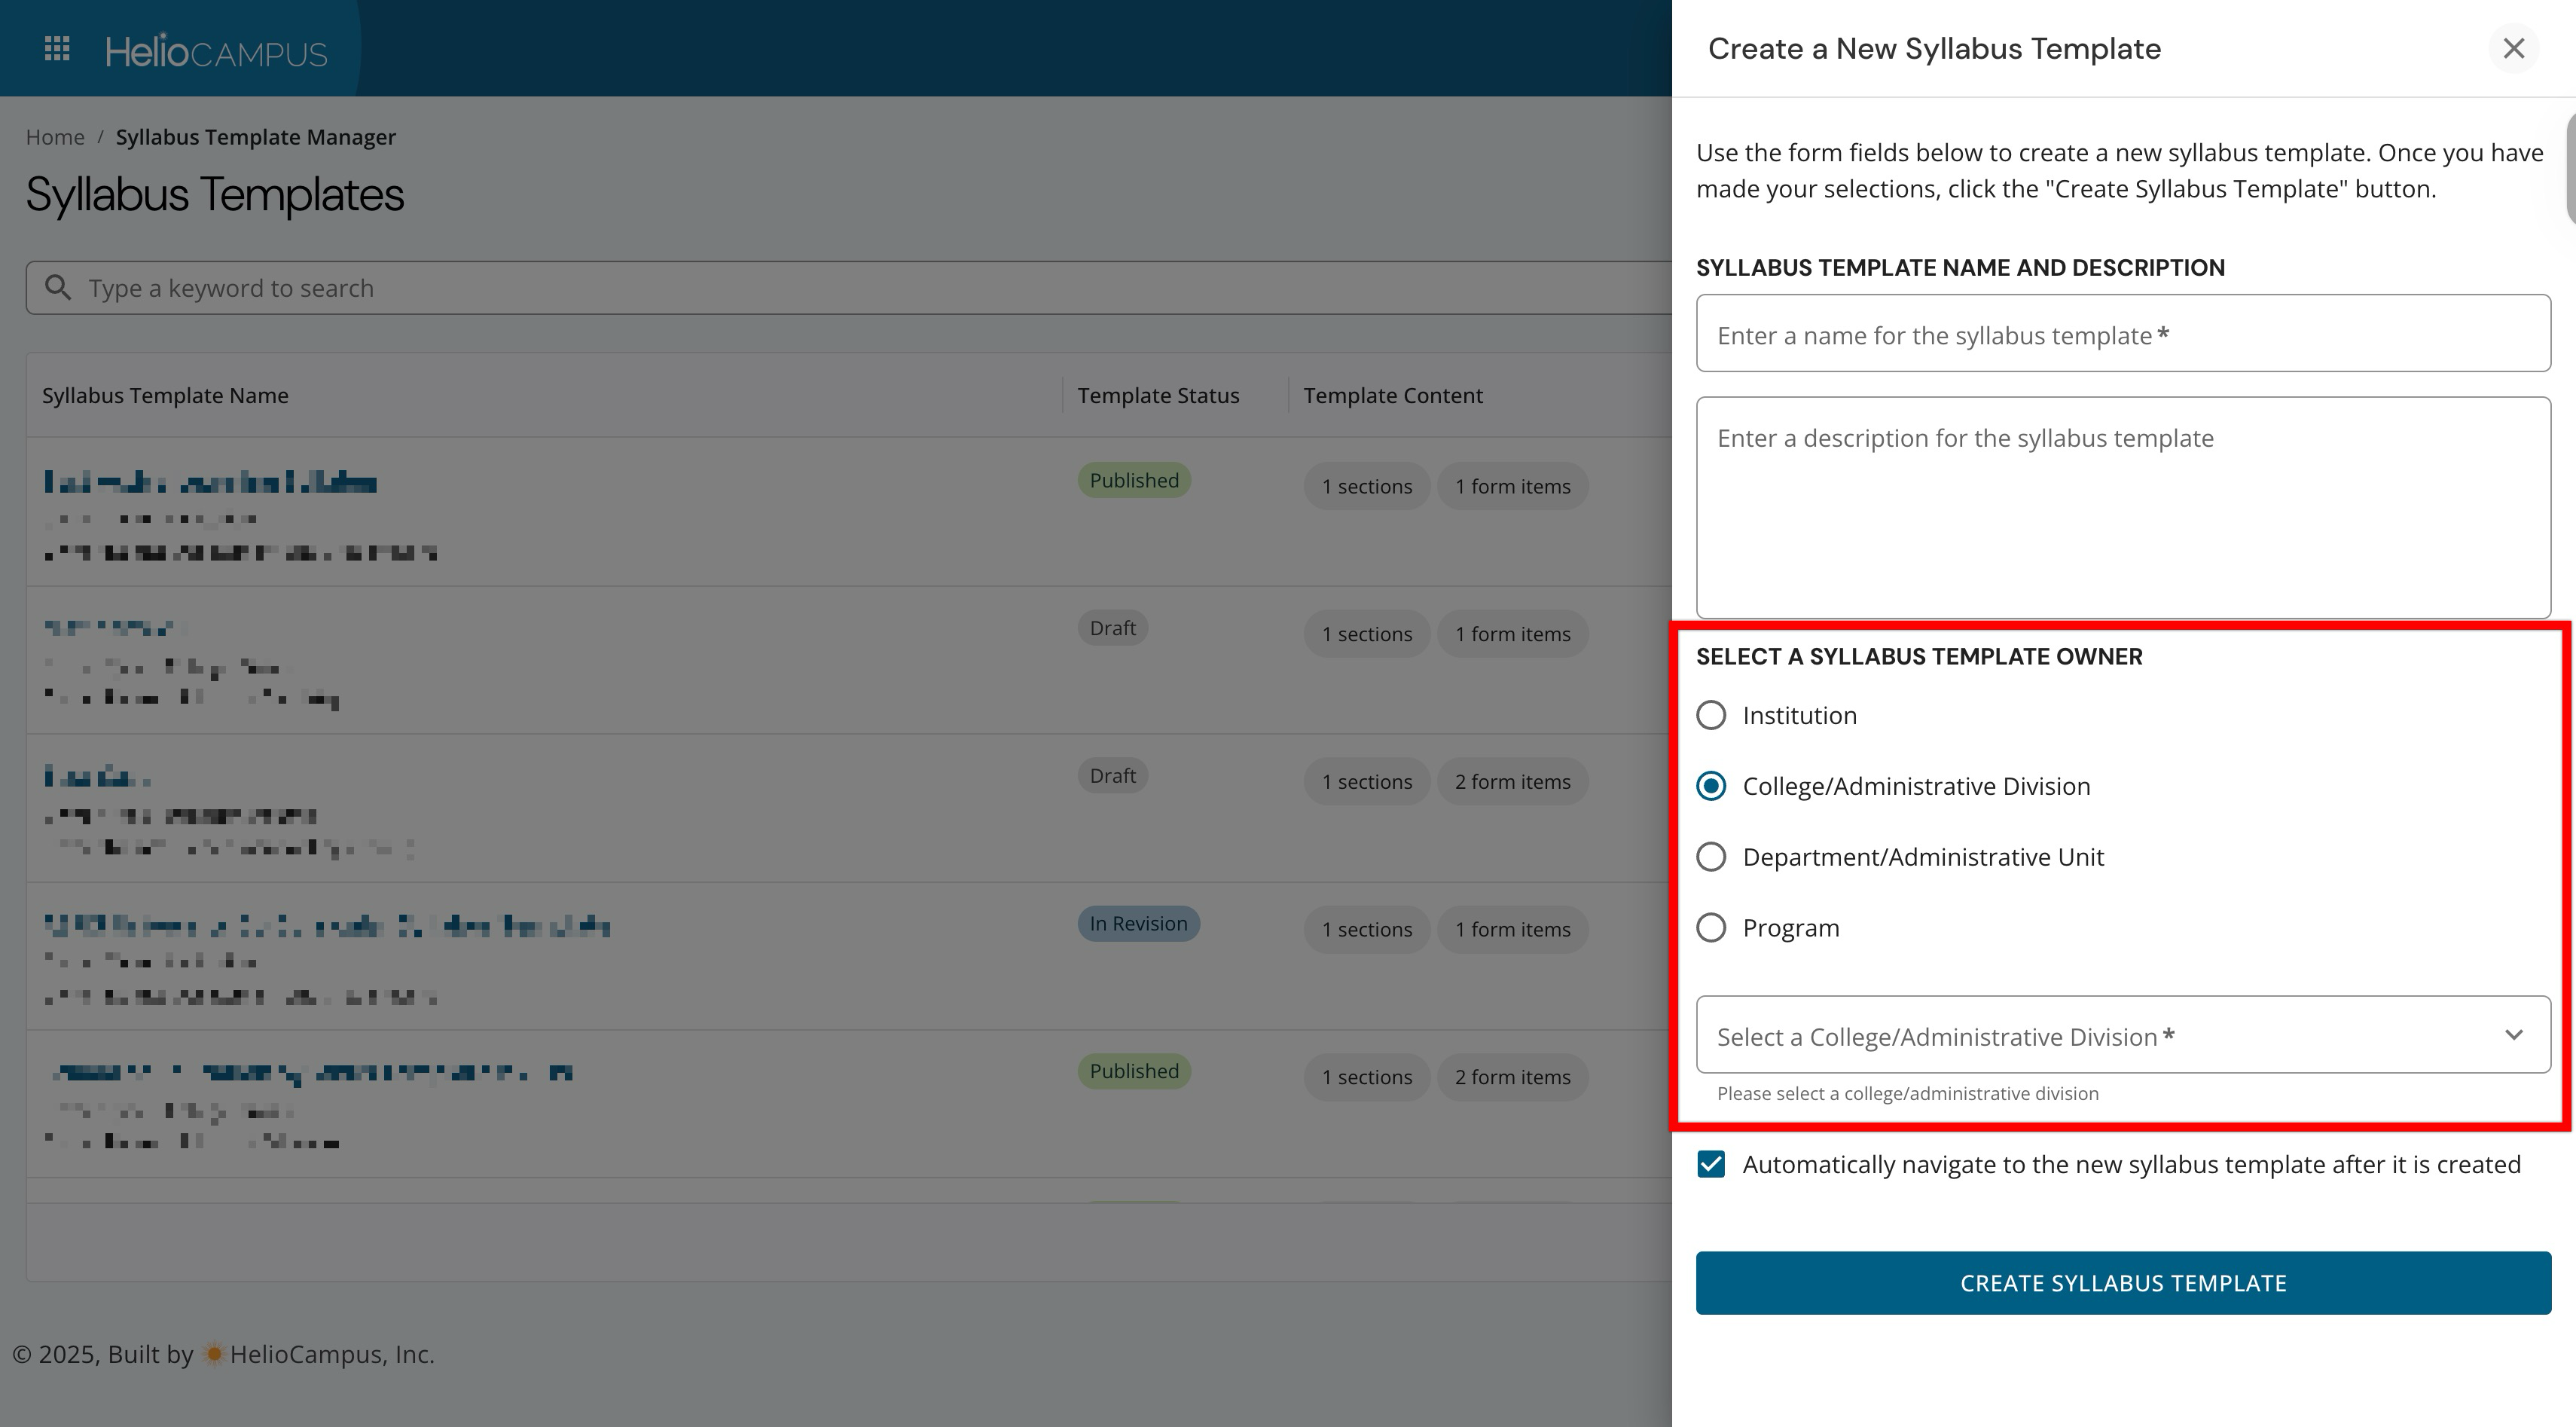Click the dropdown chevron arrow

tap(2513, 1035)
